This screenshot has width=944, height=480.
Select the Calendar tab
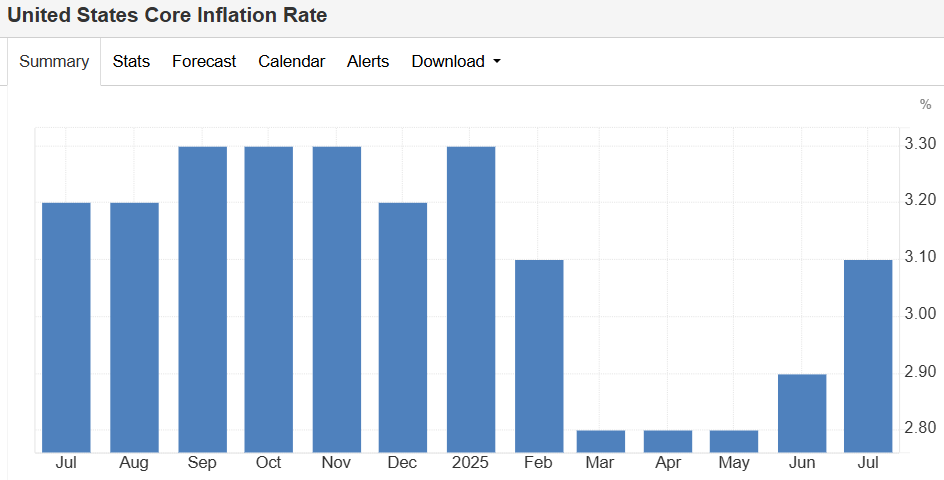tap(291, 62)
